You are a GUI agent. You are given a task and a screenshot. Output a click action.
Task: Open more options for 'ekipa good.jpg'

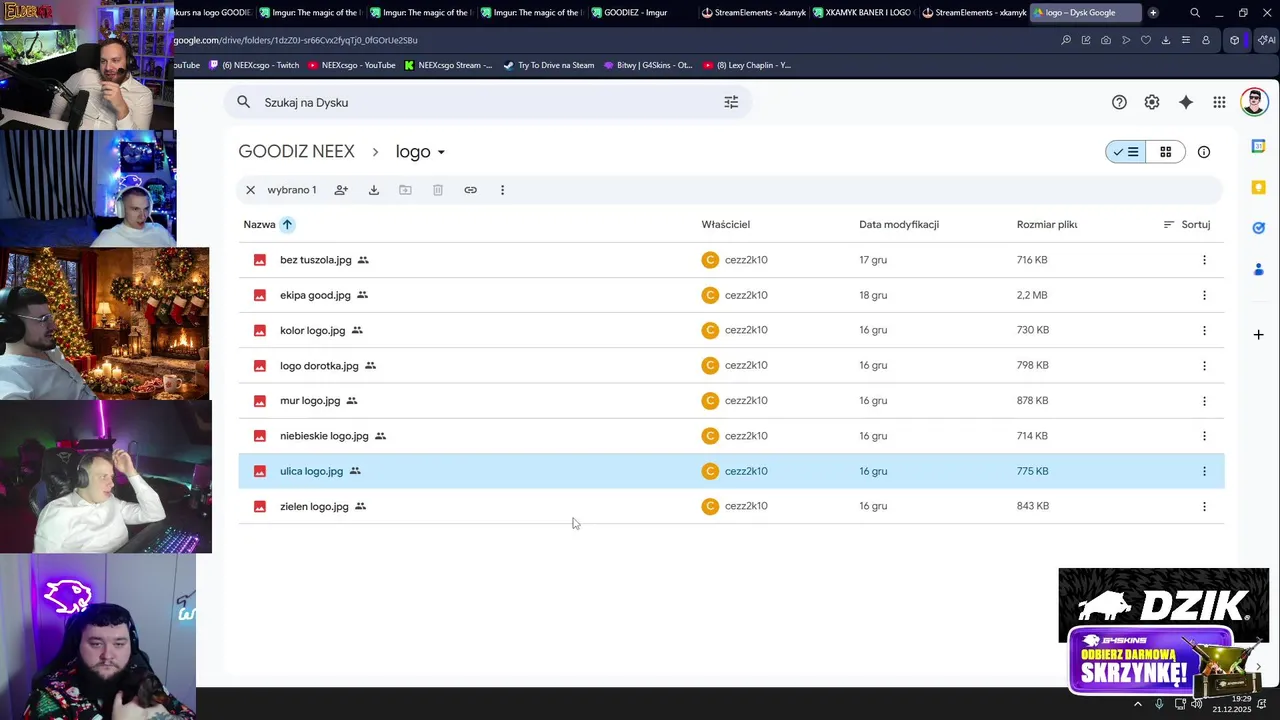click(1204, 295)
